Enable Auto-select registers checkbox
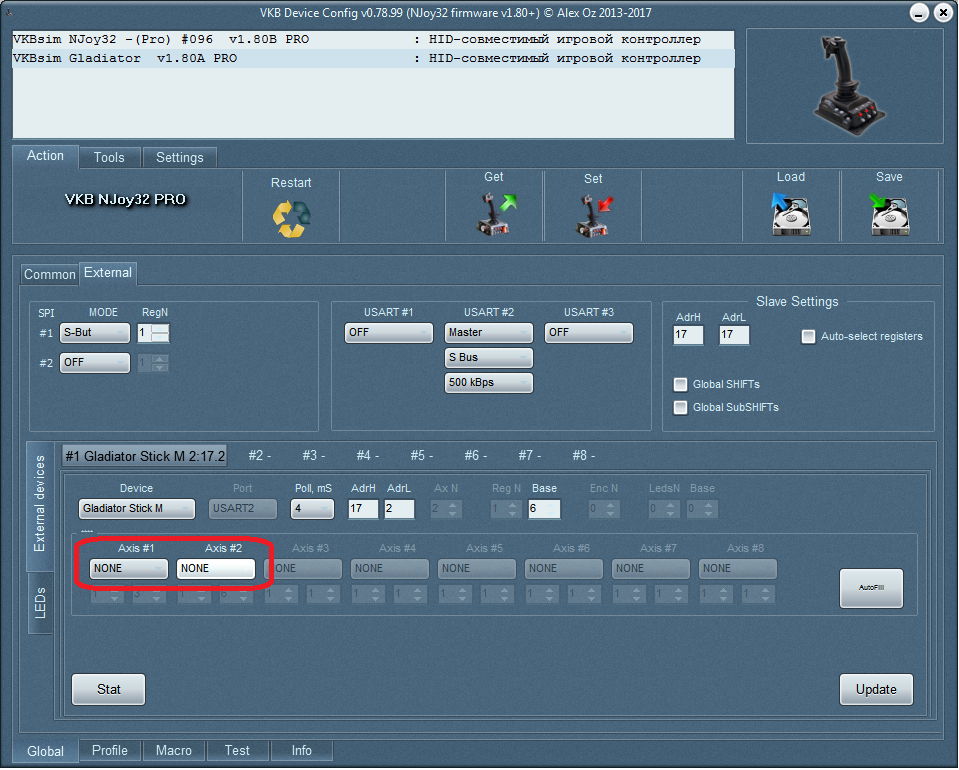Screen dimensions: 959x770 point(809,336)
